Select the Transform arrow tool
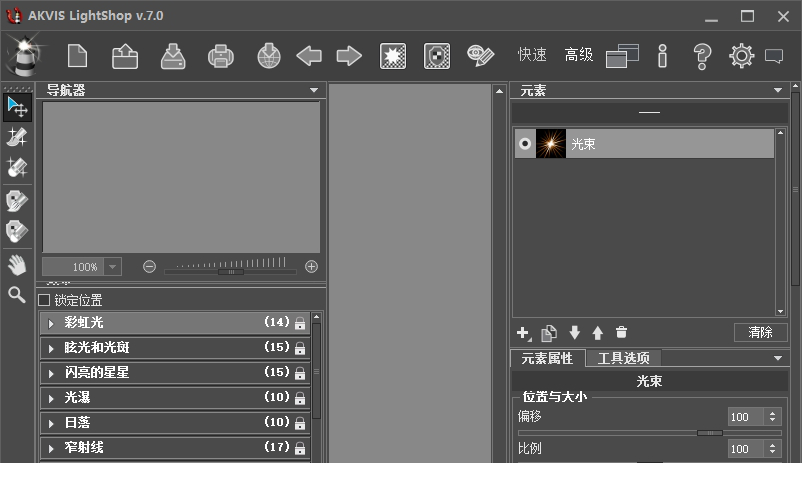This screenshot has height=481, width=802. point(17,107)
